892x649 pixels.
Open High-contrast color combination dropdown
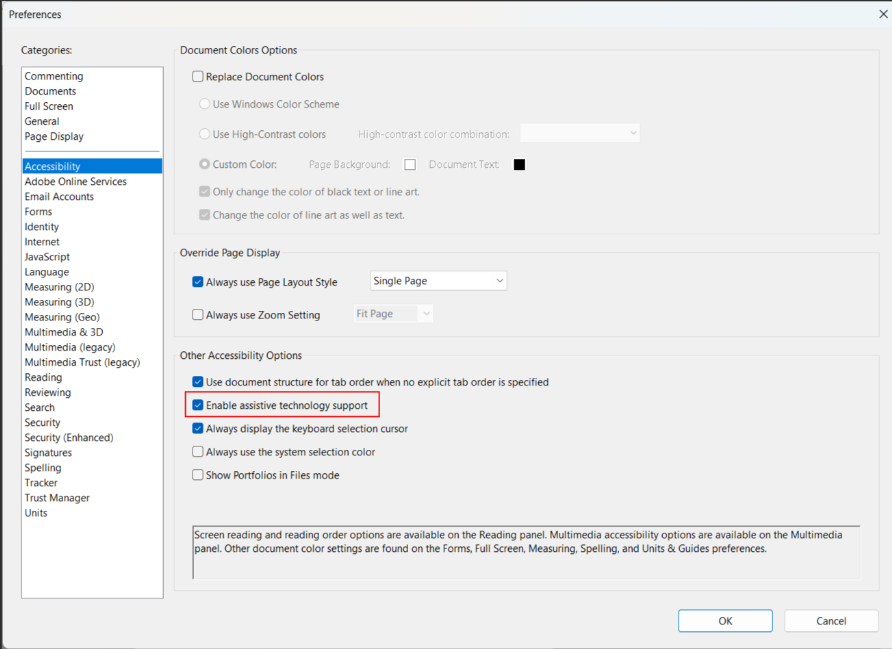click(580, 133)
